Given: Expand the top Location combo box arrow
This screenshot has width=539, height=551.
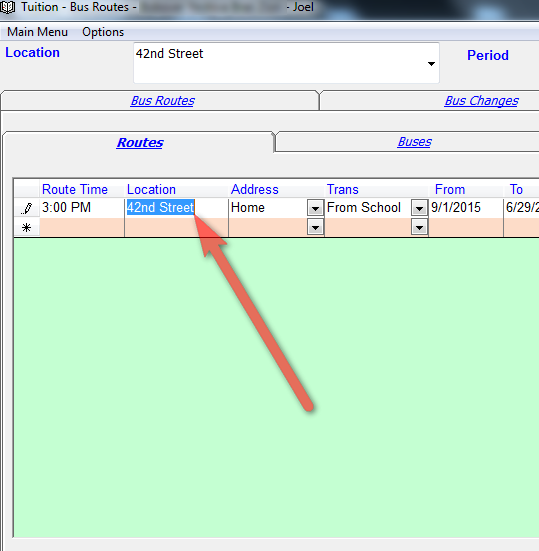Looking at the screenshot, I should click(x=431, y=64).
